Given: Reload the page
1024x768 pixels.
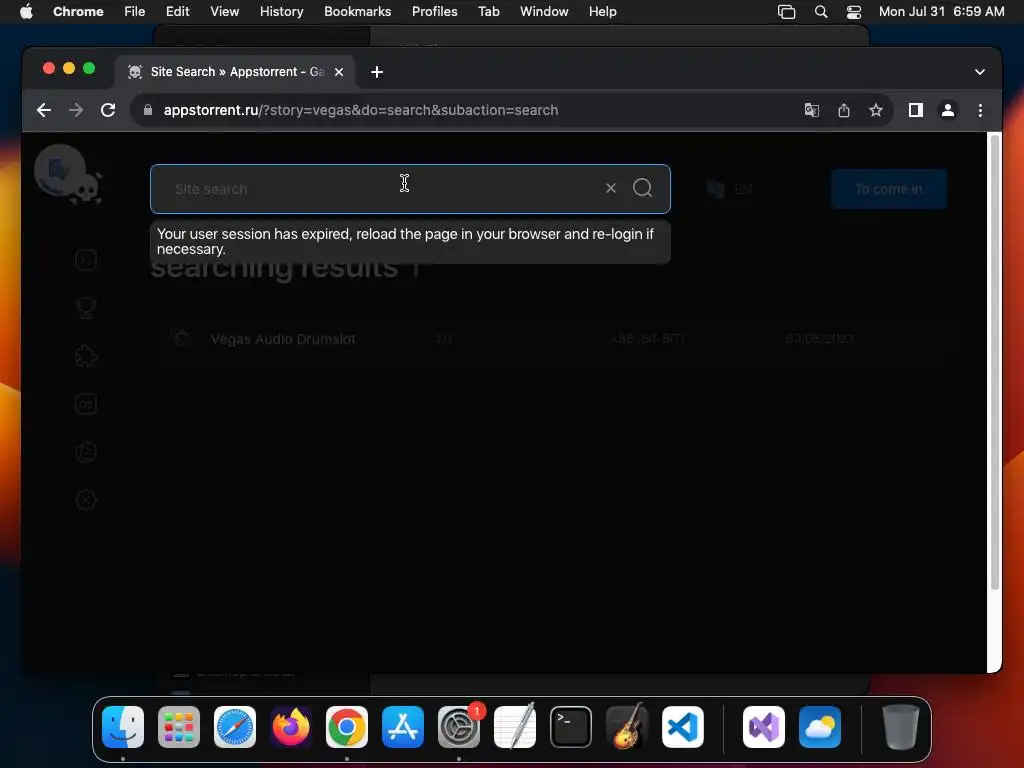Looking at the screenshot, I should [x=108, y=110].
